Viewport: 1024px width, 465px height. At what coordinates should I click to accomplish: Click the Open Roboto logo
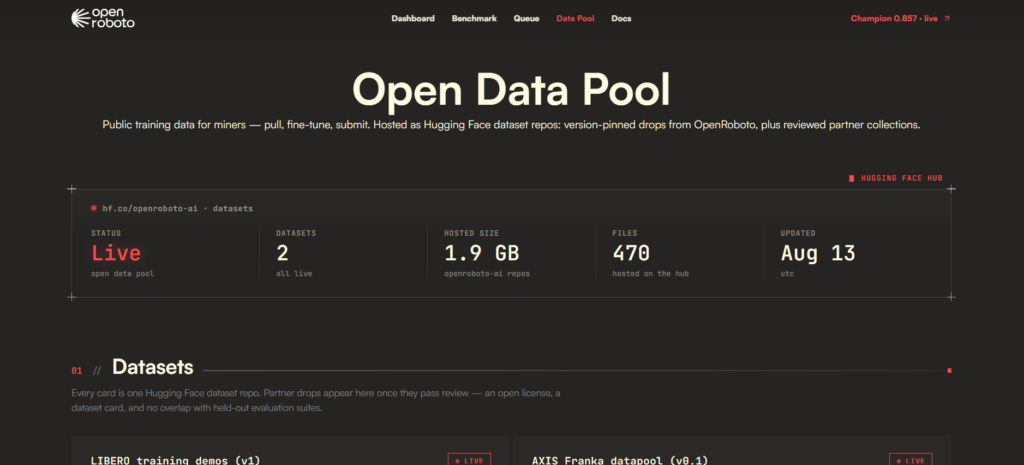pyautogui.click(x=103, y=18)
